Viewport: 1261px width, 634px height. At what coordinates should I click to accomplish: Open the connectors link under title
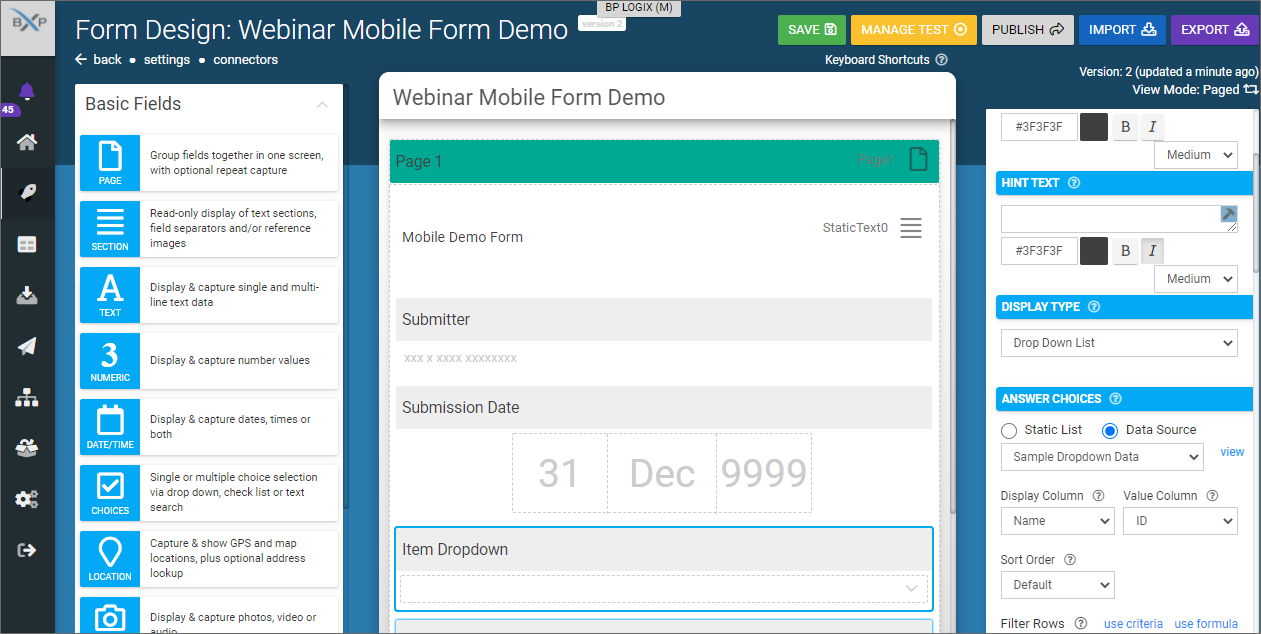point(245,60)
